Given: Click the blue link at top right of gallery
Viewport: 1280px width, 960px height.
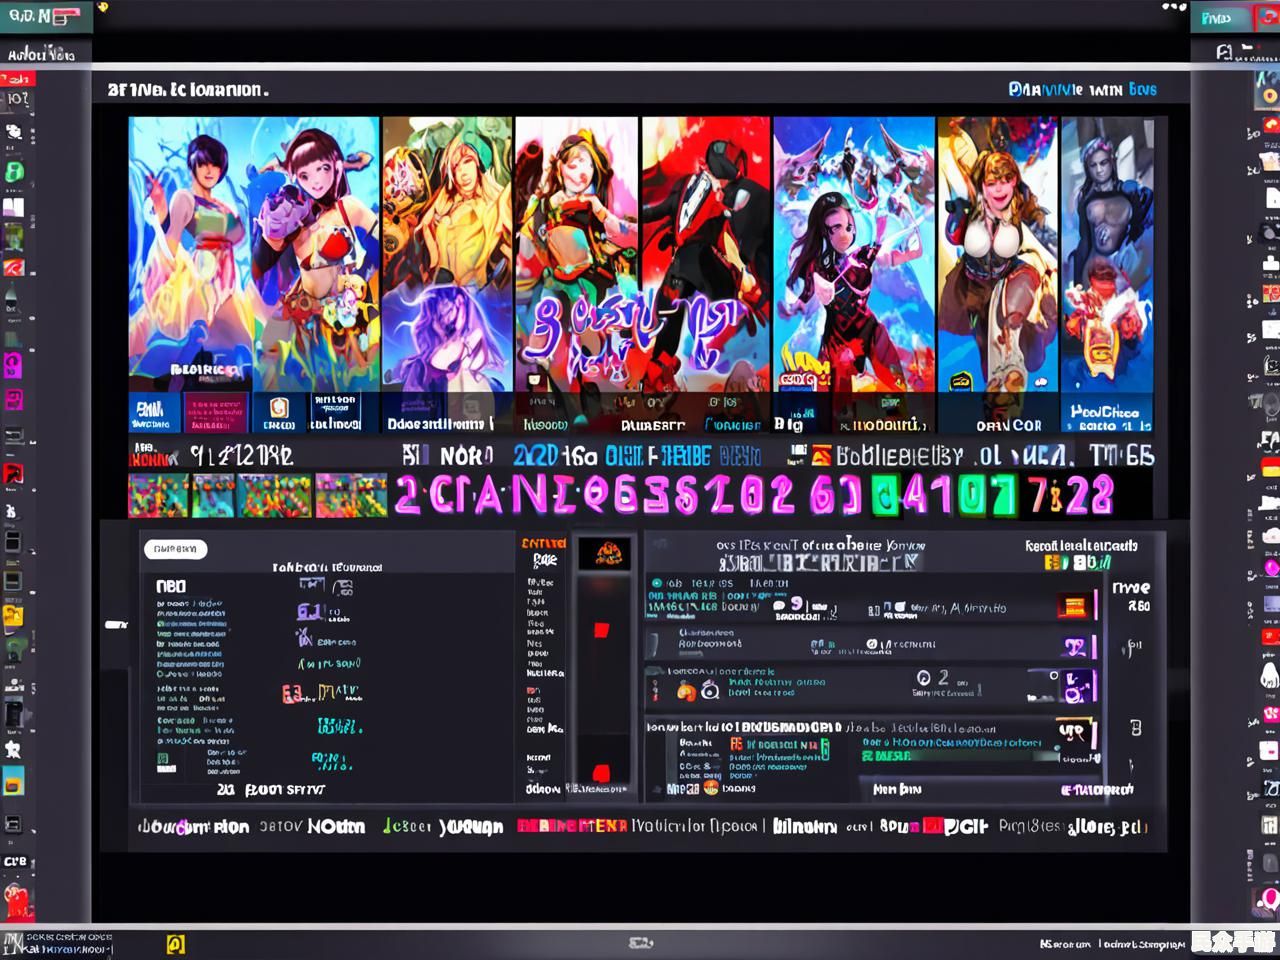Looking at the screenshot, I should (1082, 89).
